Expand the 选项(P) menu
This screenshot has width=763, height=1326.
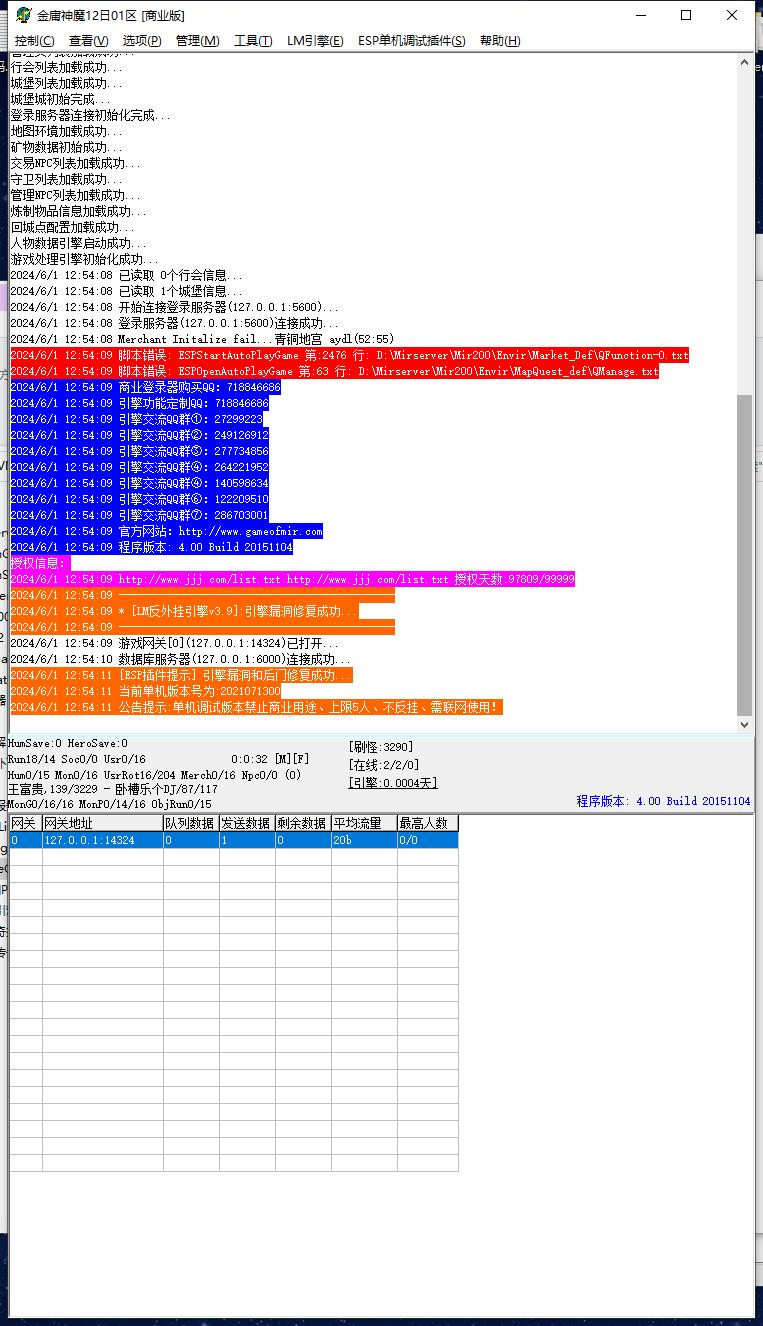point(142,41)
